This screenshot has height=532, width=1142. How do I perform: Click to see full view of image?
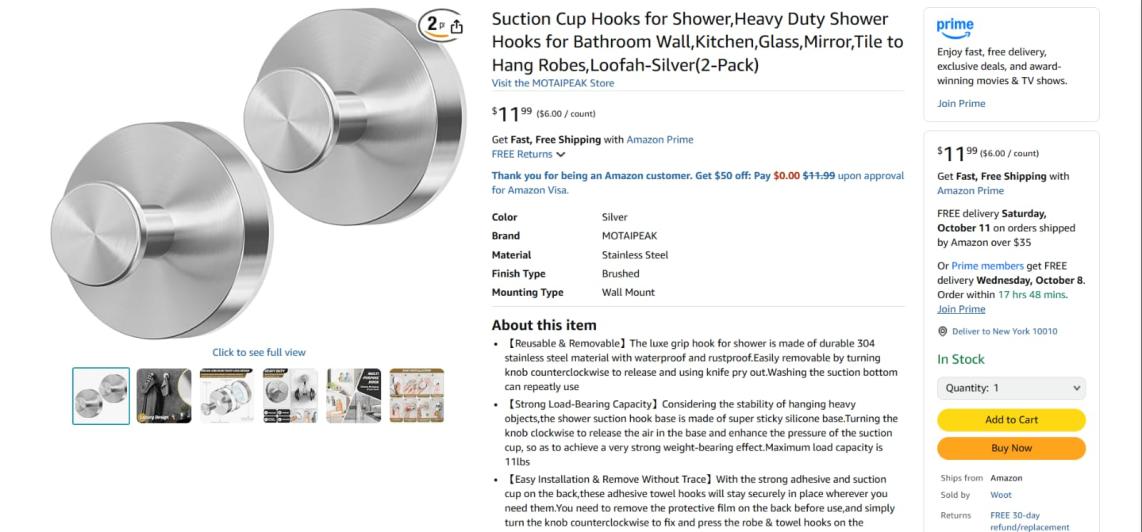click(x=259, y=352)
